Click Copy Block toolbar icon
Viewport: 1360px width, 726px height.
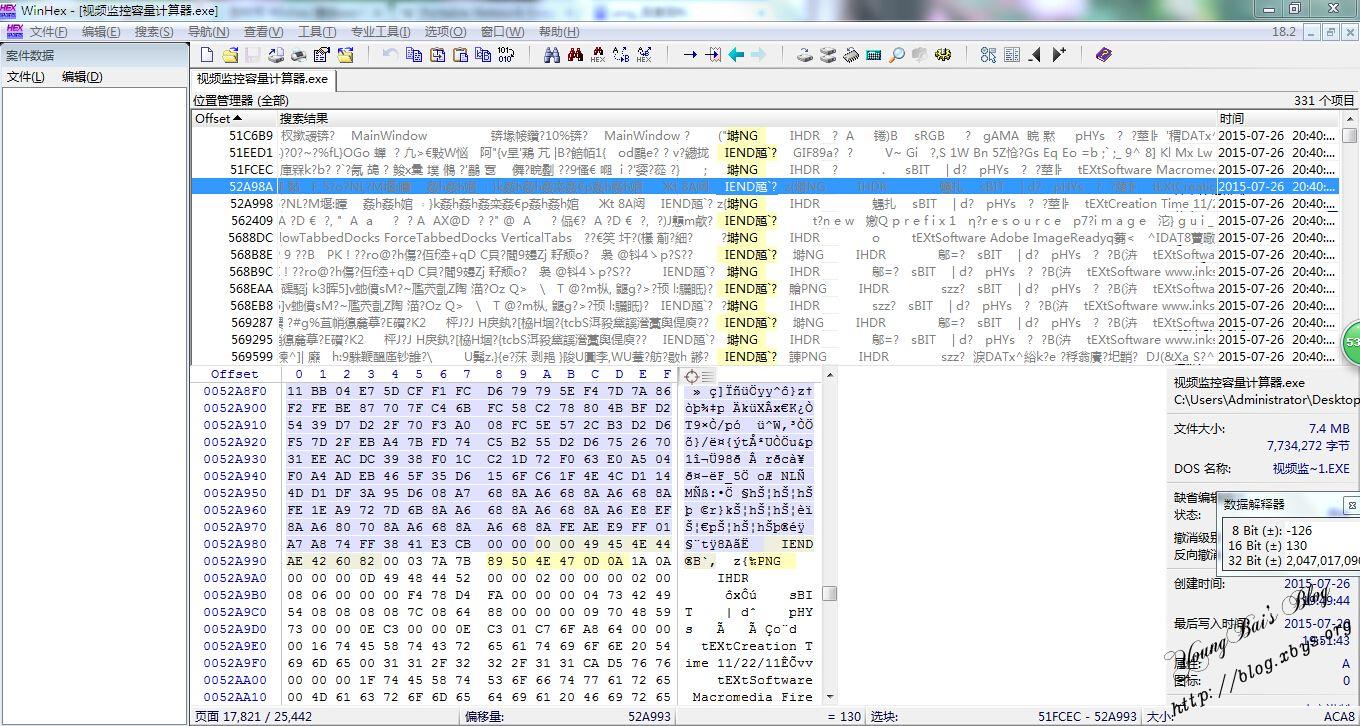[413, 55]
